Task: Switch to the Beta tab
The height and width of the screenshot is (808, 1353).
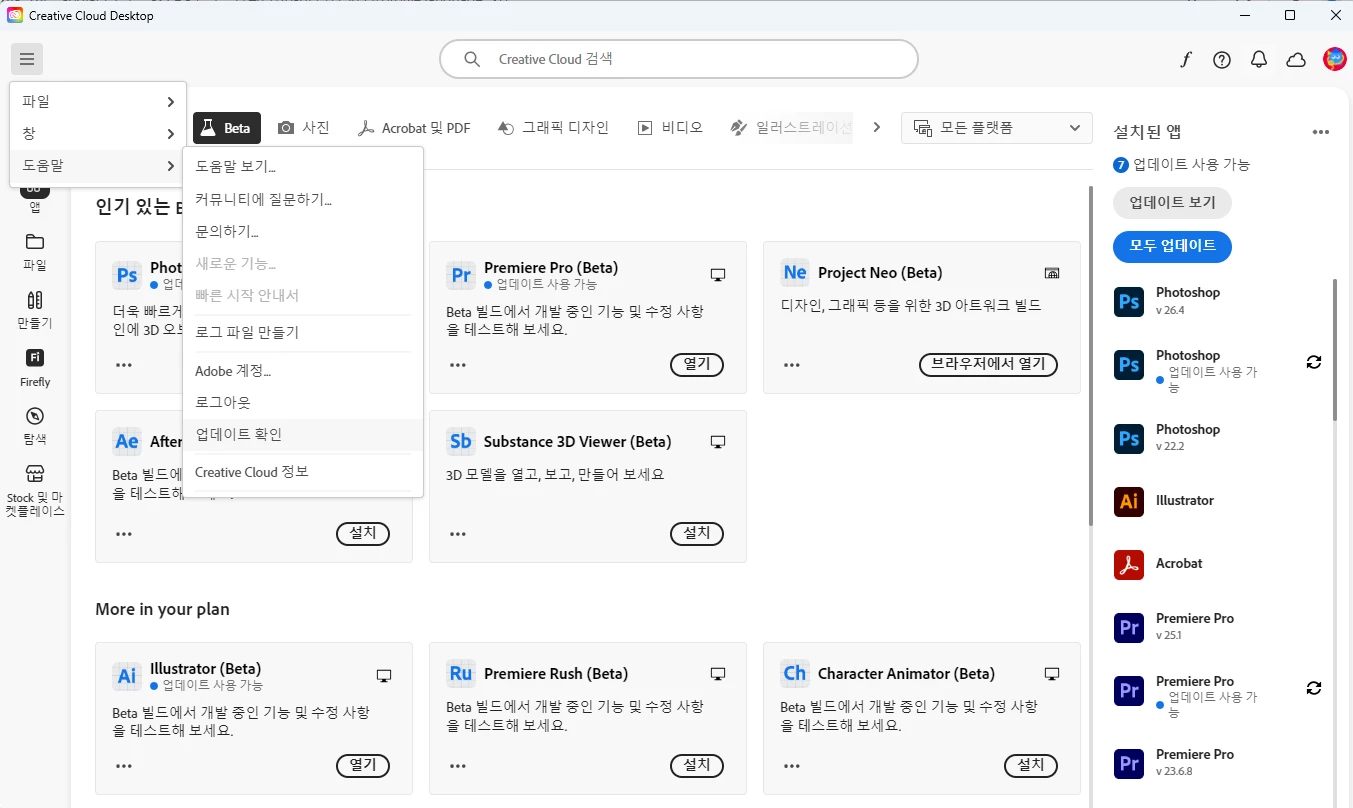Action: (x=227, y=128)
